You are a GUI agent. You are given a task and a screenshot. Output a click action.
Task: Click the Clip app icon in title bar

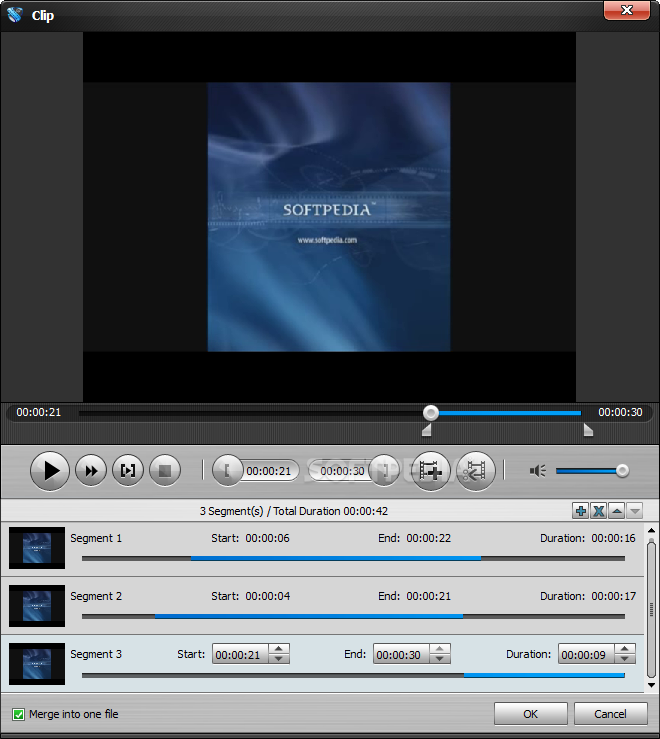click(x=15, y=15)
